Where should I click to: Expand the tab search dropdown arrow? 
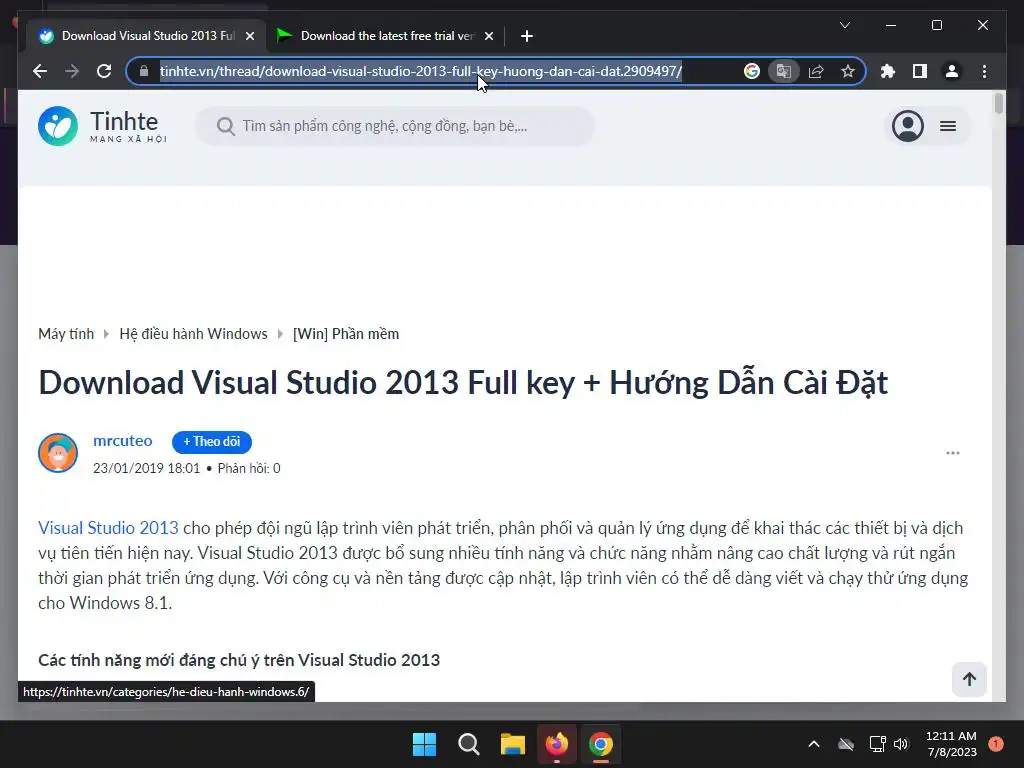coord(844,25)
